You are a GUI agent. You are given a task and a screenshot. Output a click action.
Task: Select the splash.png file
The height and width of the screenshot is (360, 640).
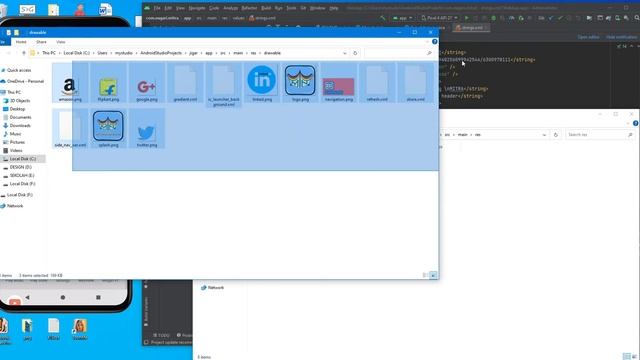(108, 129)
